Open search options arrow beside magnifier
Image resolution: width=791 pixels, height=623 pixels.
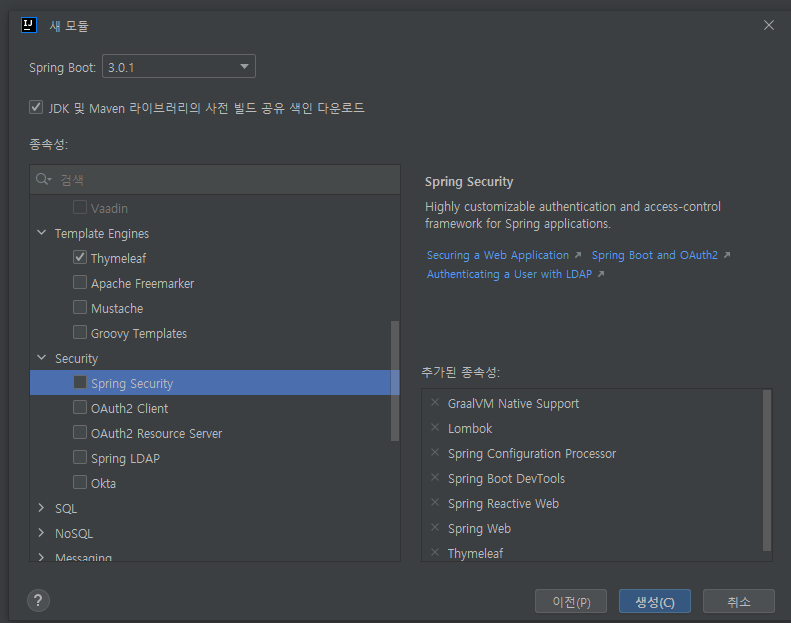(x=49, y=180)
